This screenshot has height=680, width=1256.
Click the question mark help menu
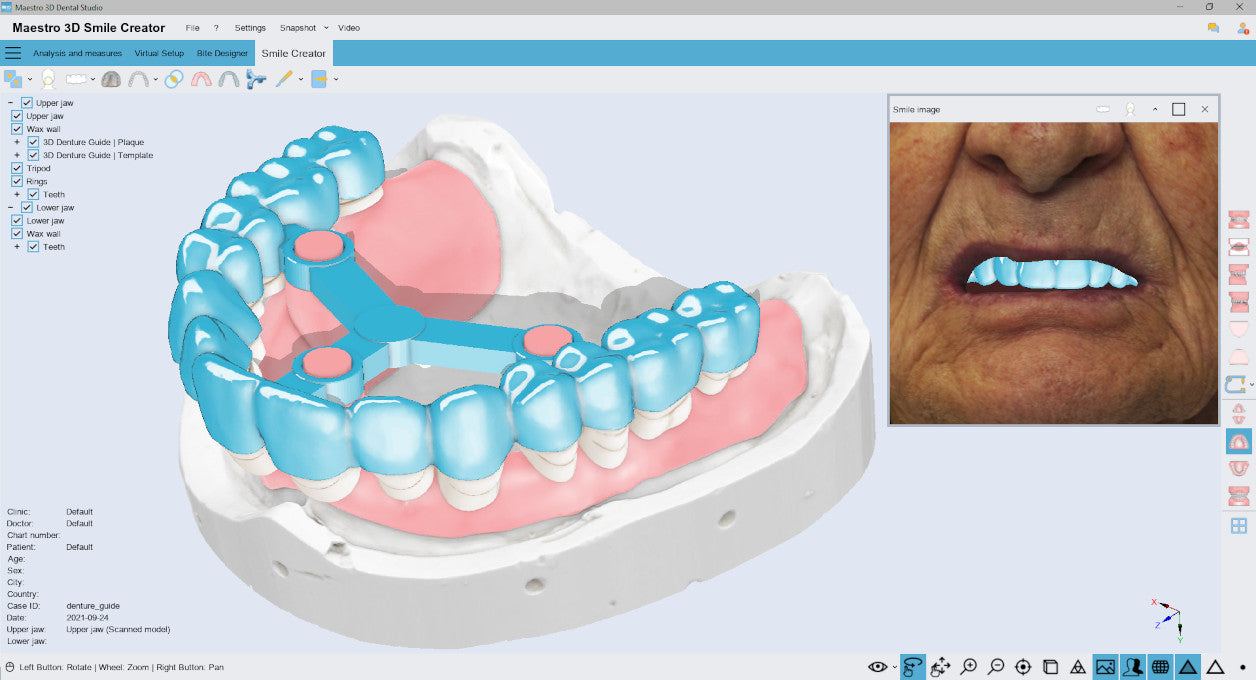coord(216,28)
